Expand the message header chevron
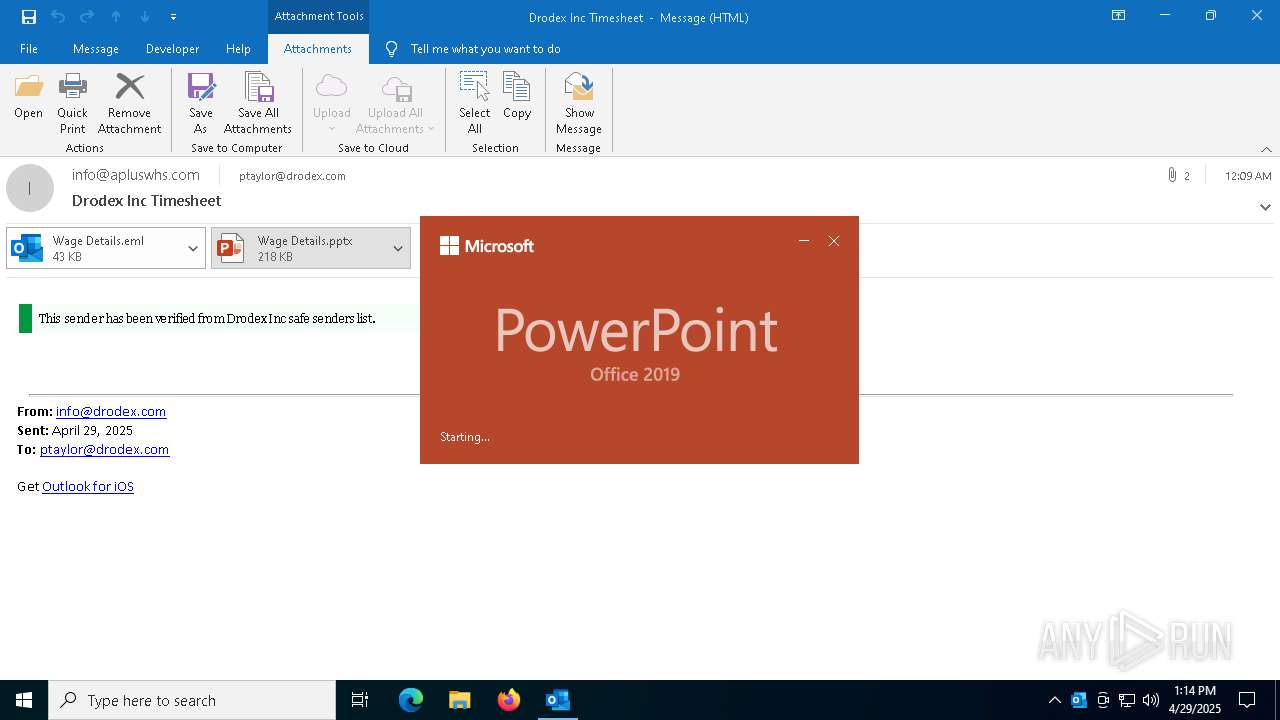The width and height of the screenshot is (1280, 720). coord(1265,207)
